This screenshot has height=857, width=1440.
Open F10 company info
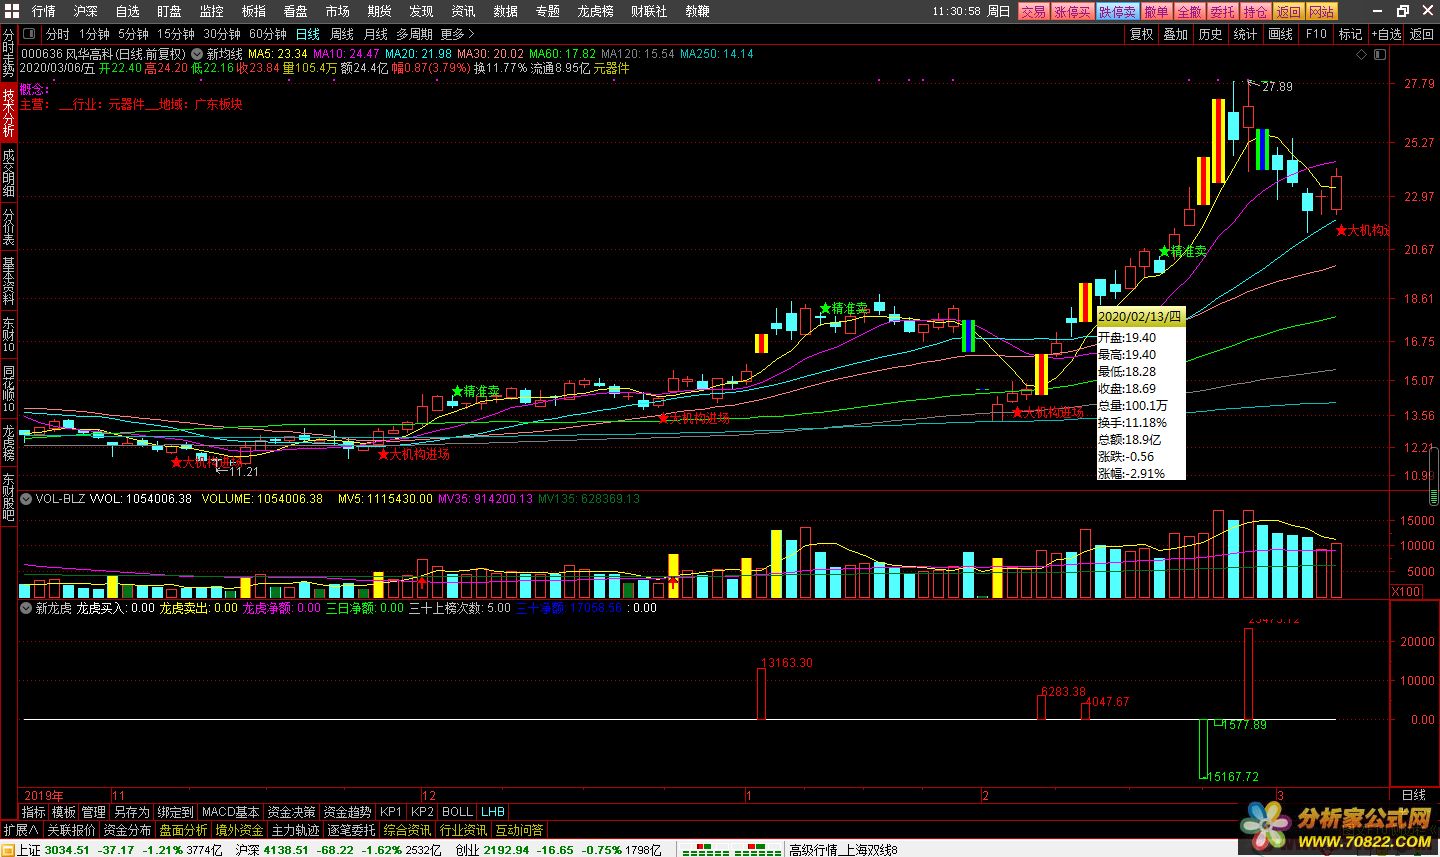point(1316,34)
